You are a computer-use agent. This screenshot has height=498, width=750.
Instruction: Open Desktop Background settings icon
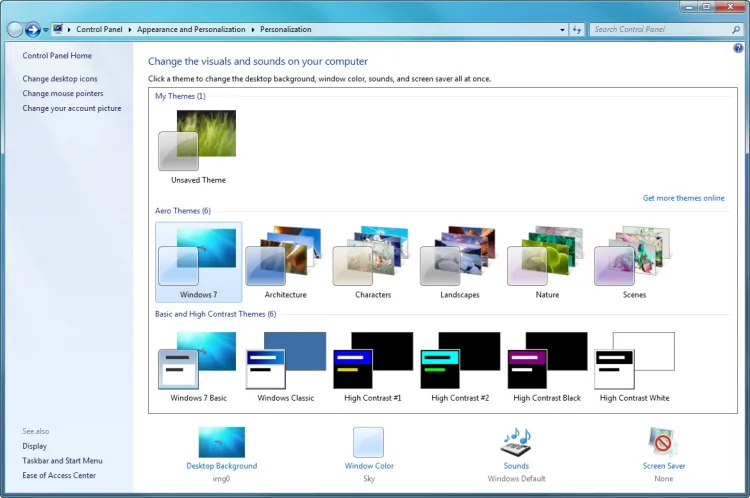pos(221,442)
